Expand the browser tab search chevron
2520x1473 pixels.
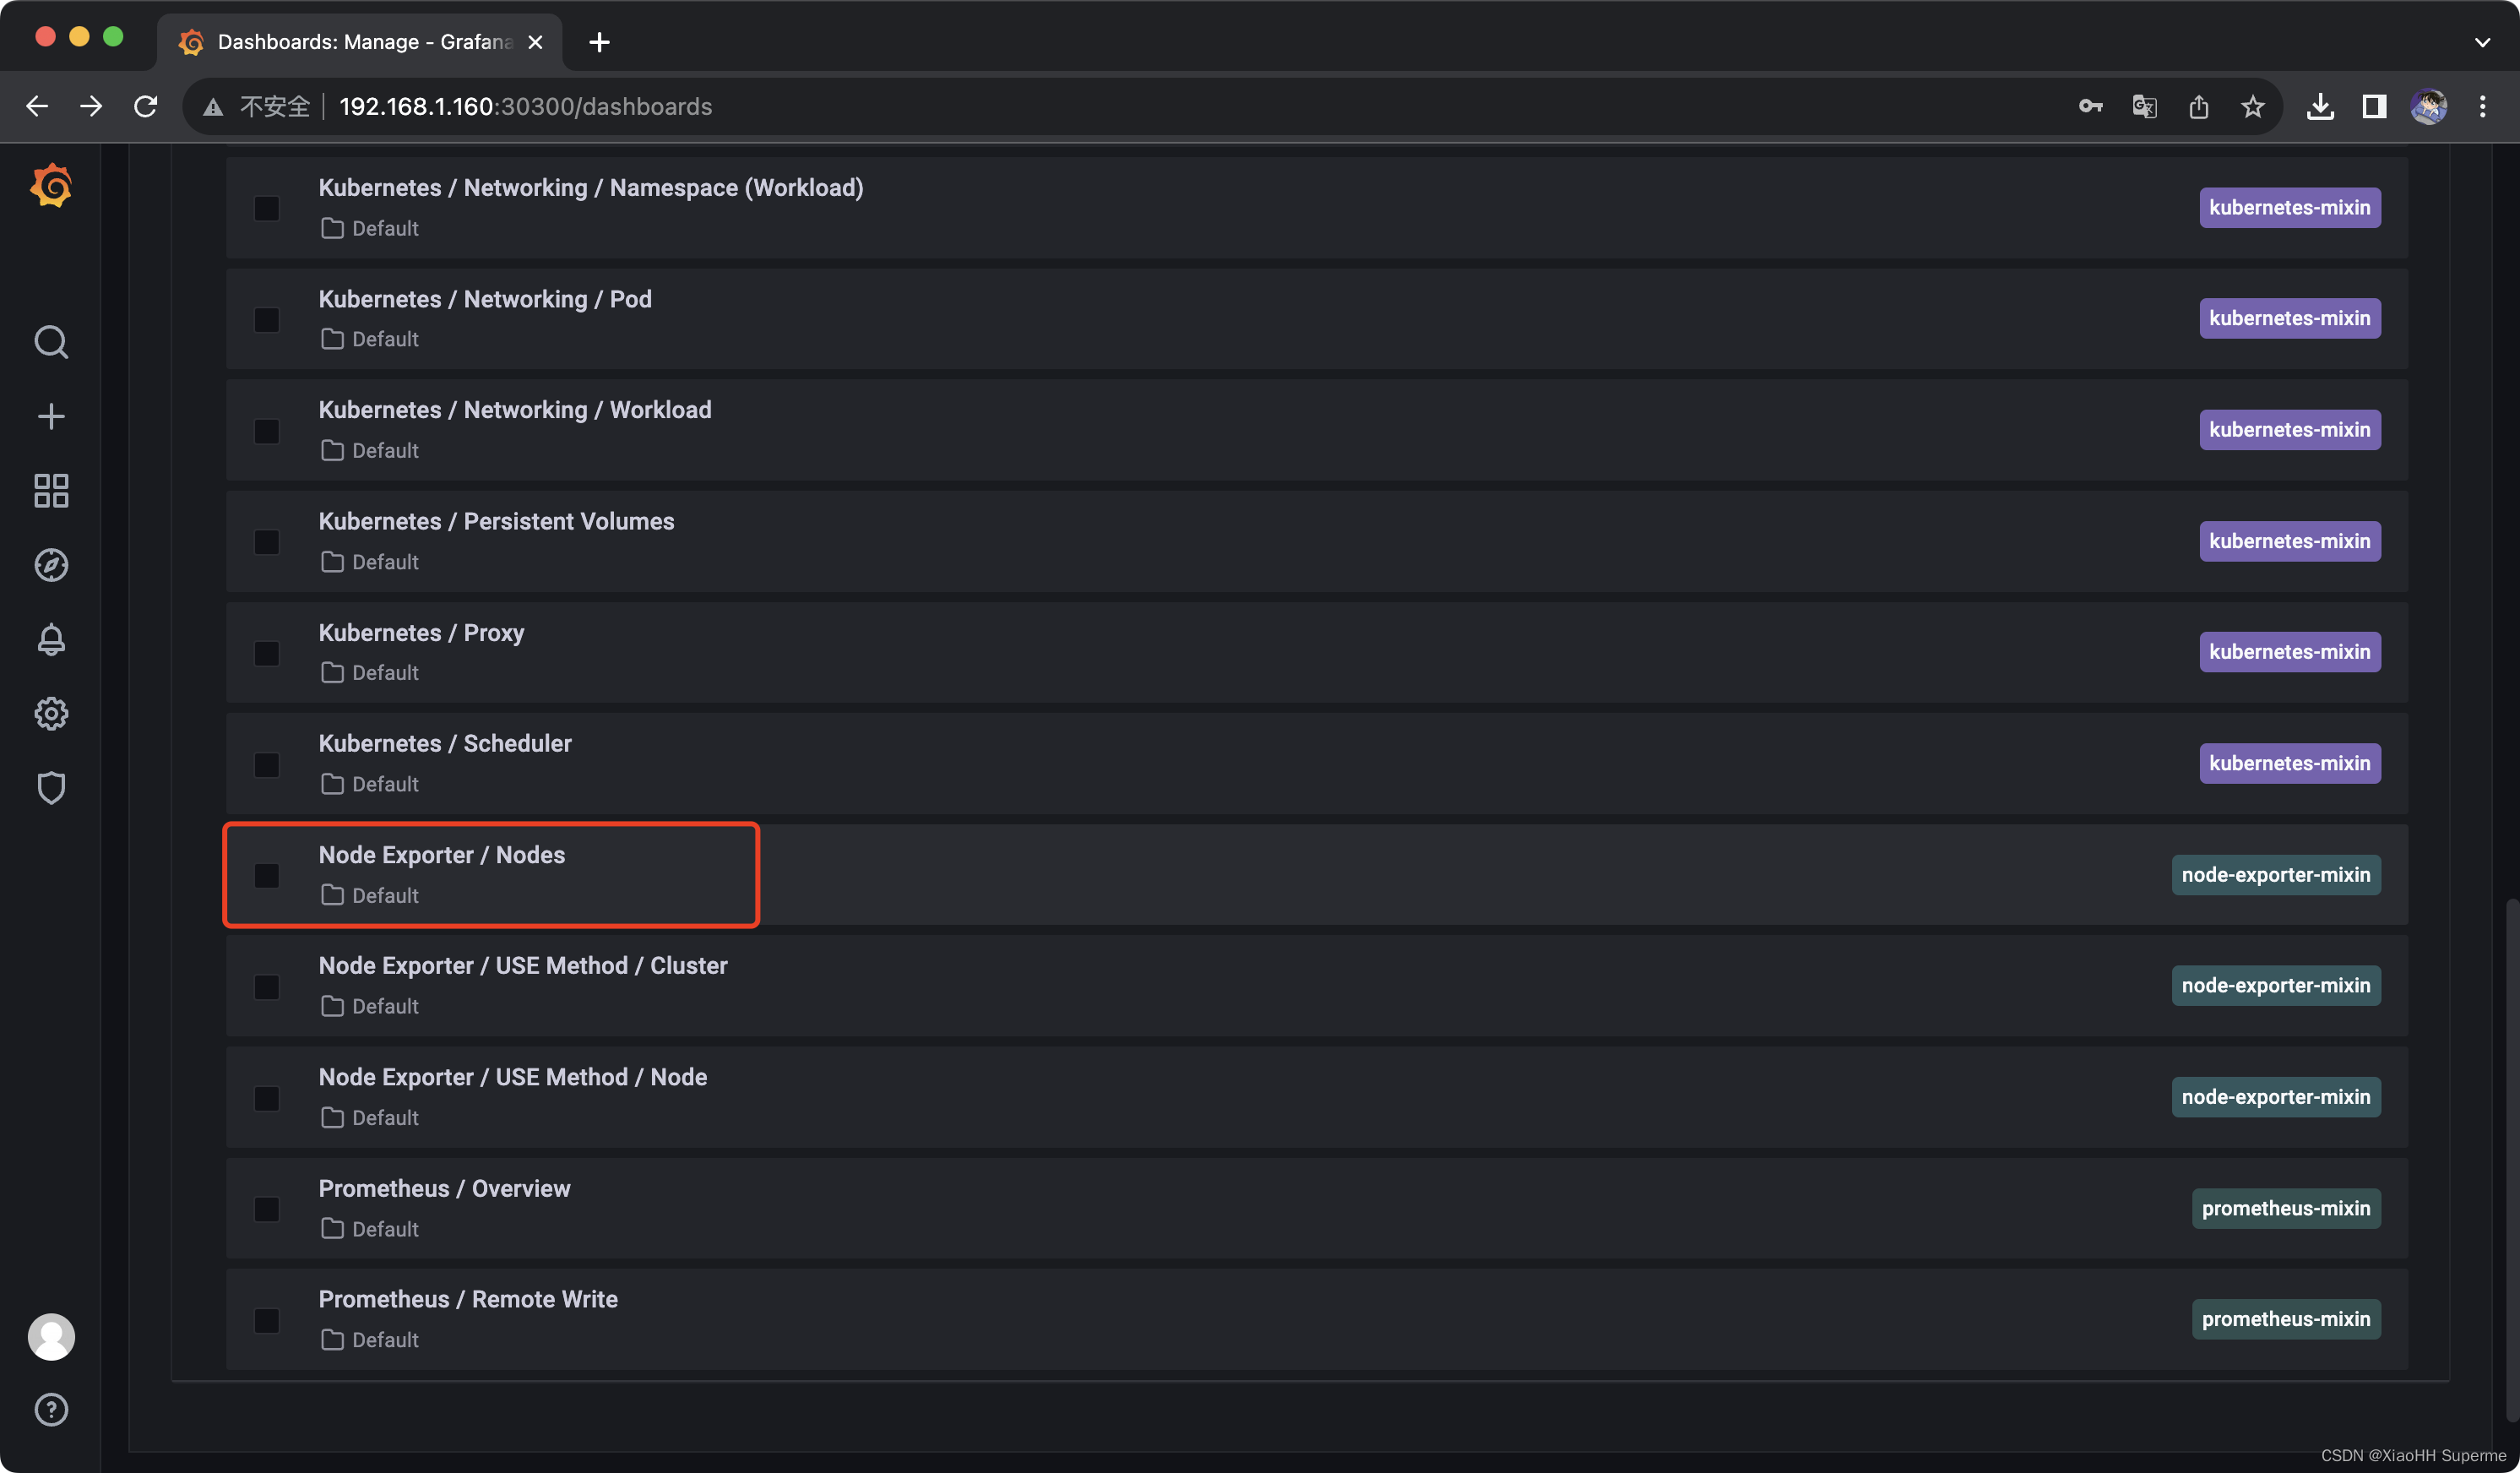tap(2482, 42)
